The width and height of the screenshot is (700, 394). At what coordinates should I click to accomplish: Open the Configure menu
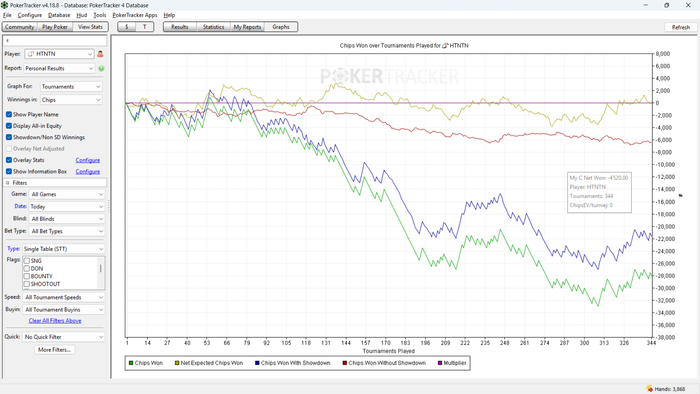pyautogui.click(x=29, y=15)
